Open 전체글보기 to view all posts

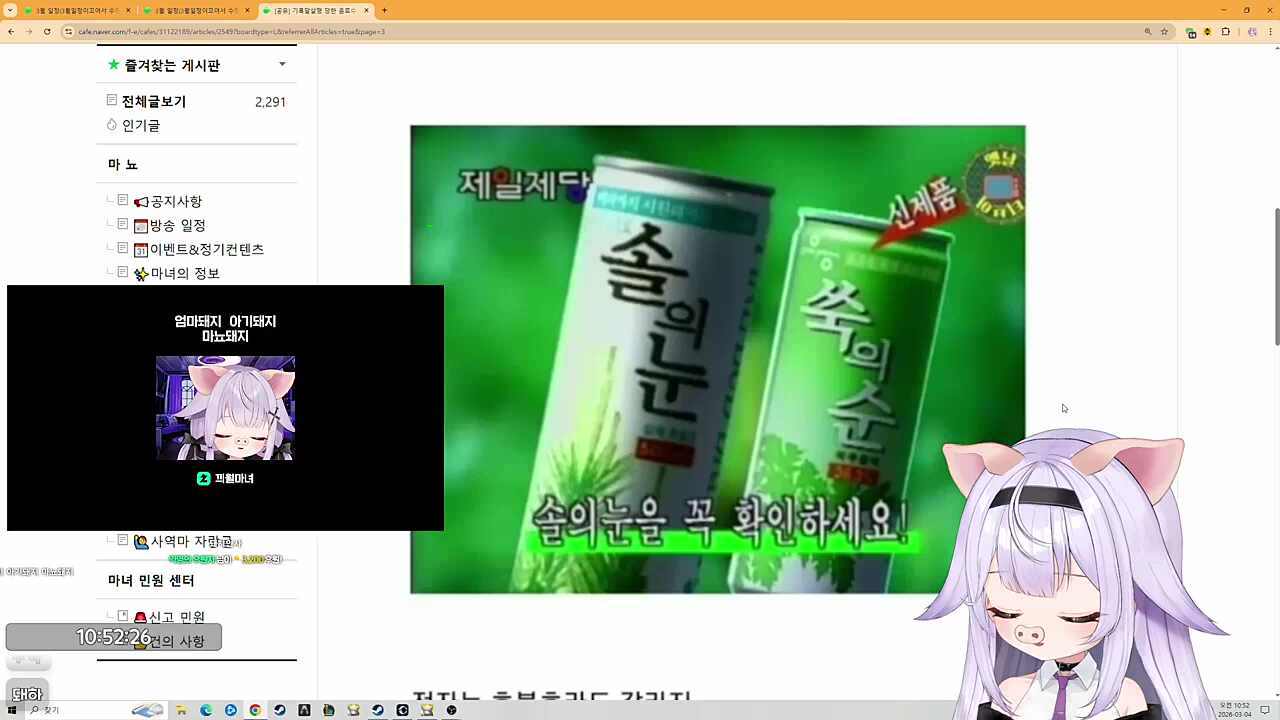(x=152, y=101)
